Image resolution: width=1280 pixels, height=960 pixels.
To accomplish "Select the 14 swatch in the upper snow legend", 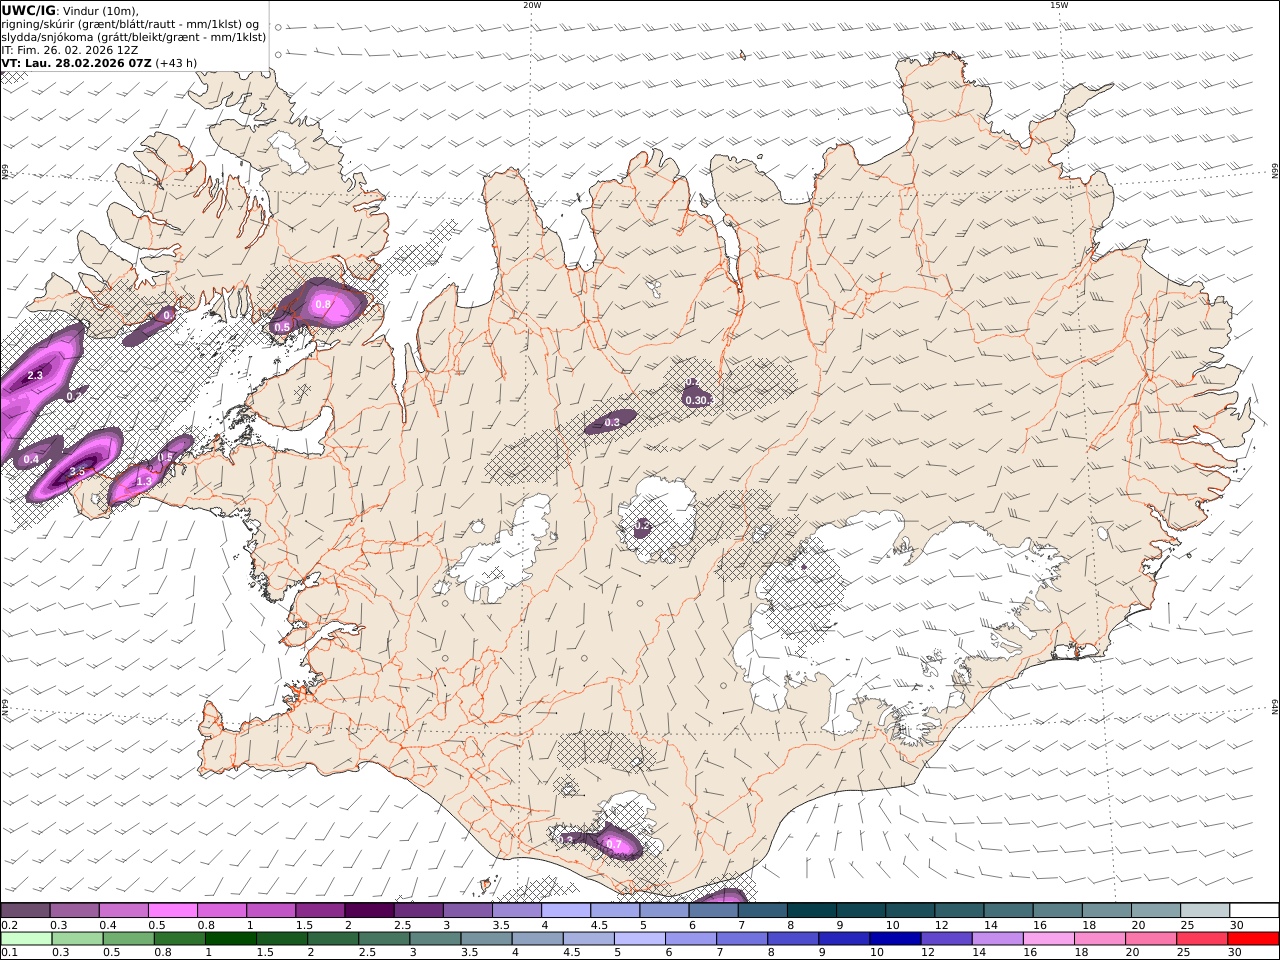I will tap(1009, 910).
